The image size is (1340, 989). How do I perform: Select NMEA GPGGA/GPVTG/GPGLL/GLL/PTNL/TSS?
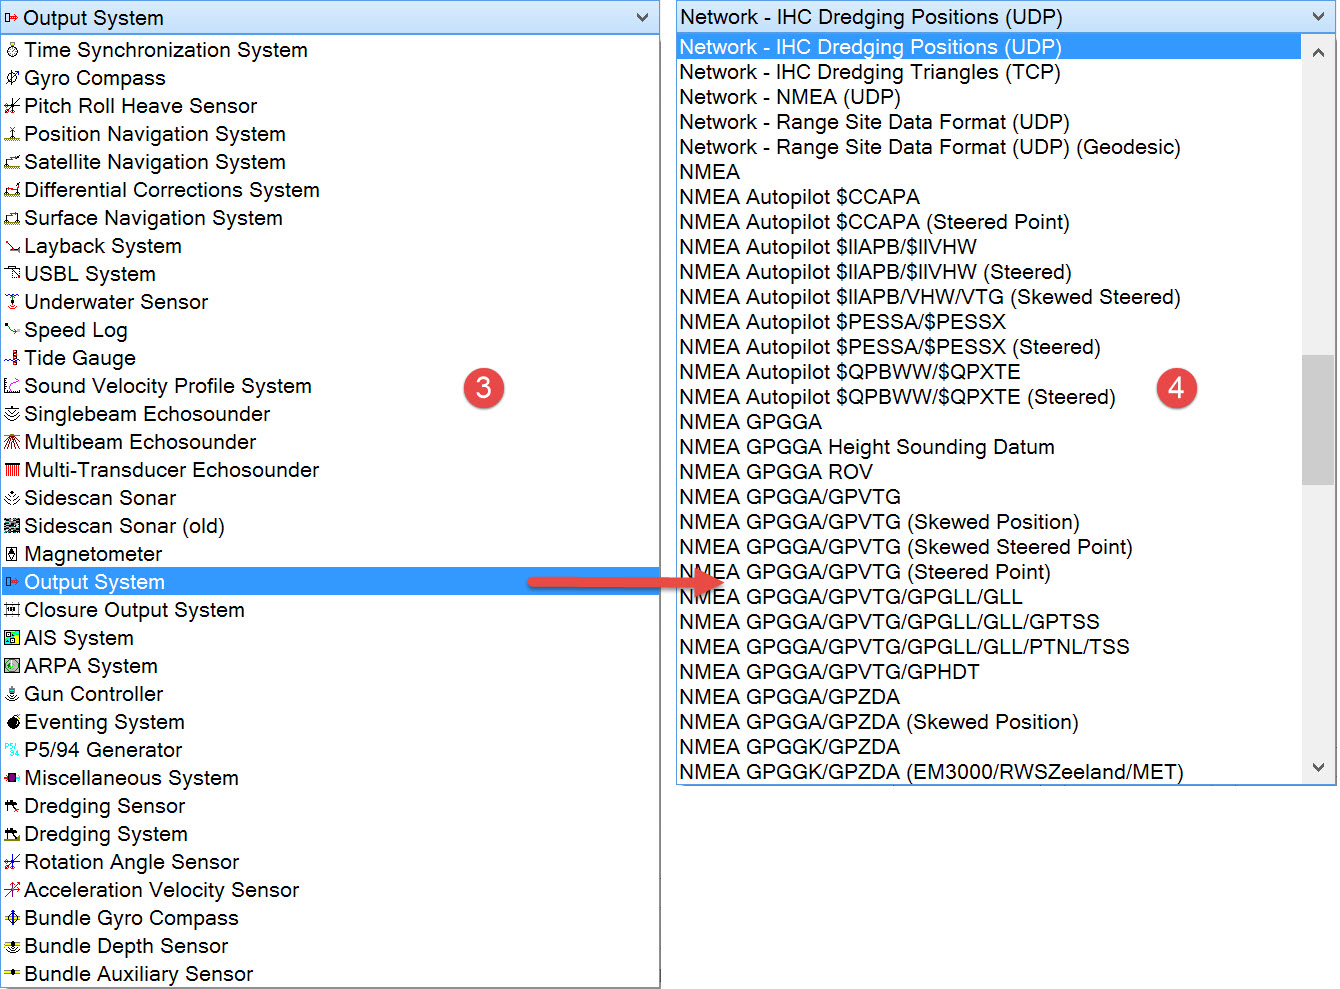[x=989, y=647]
